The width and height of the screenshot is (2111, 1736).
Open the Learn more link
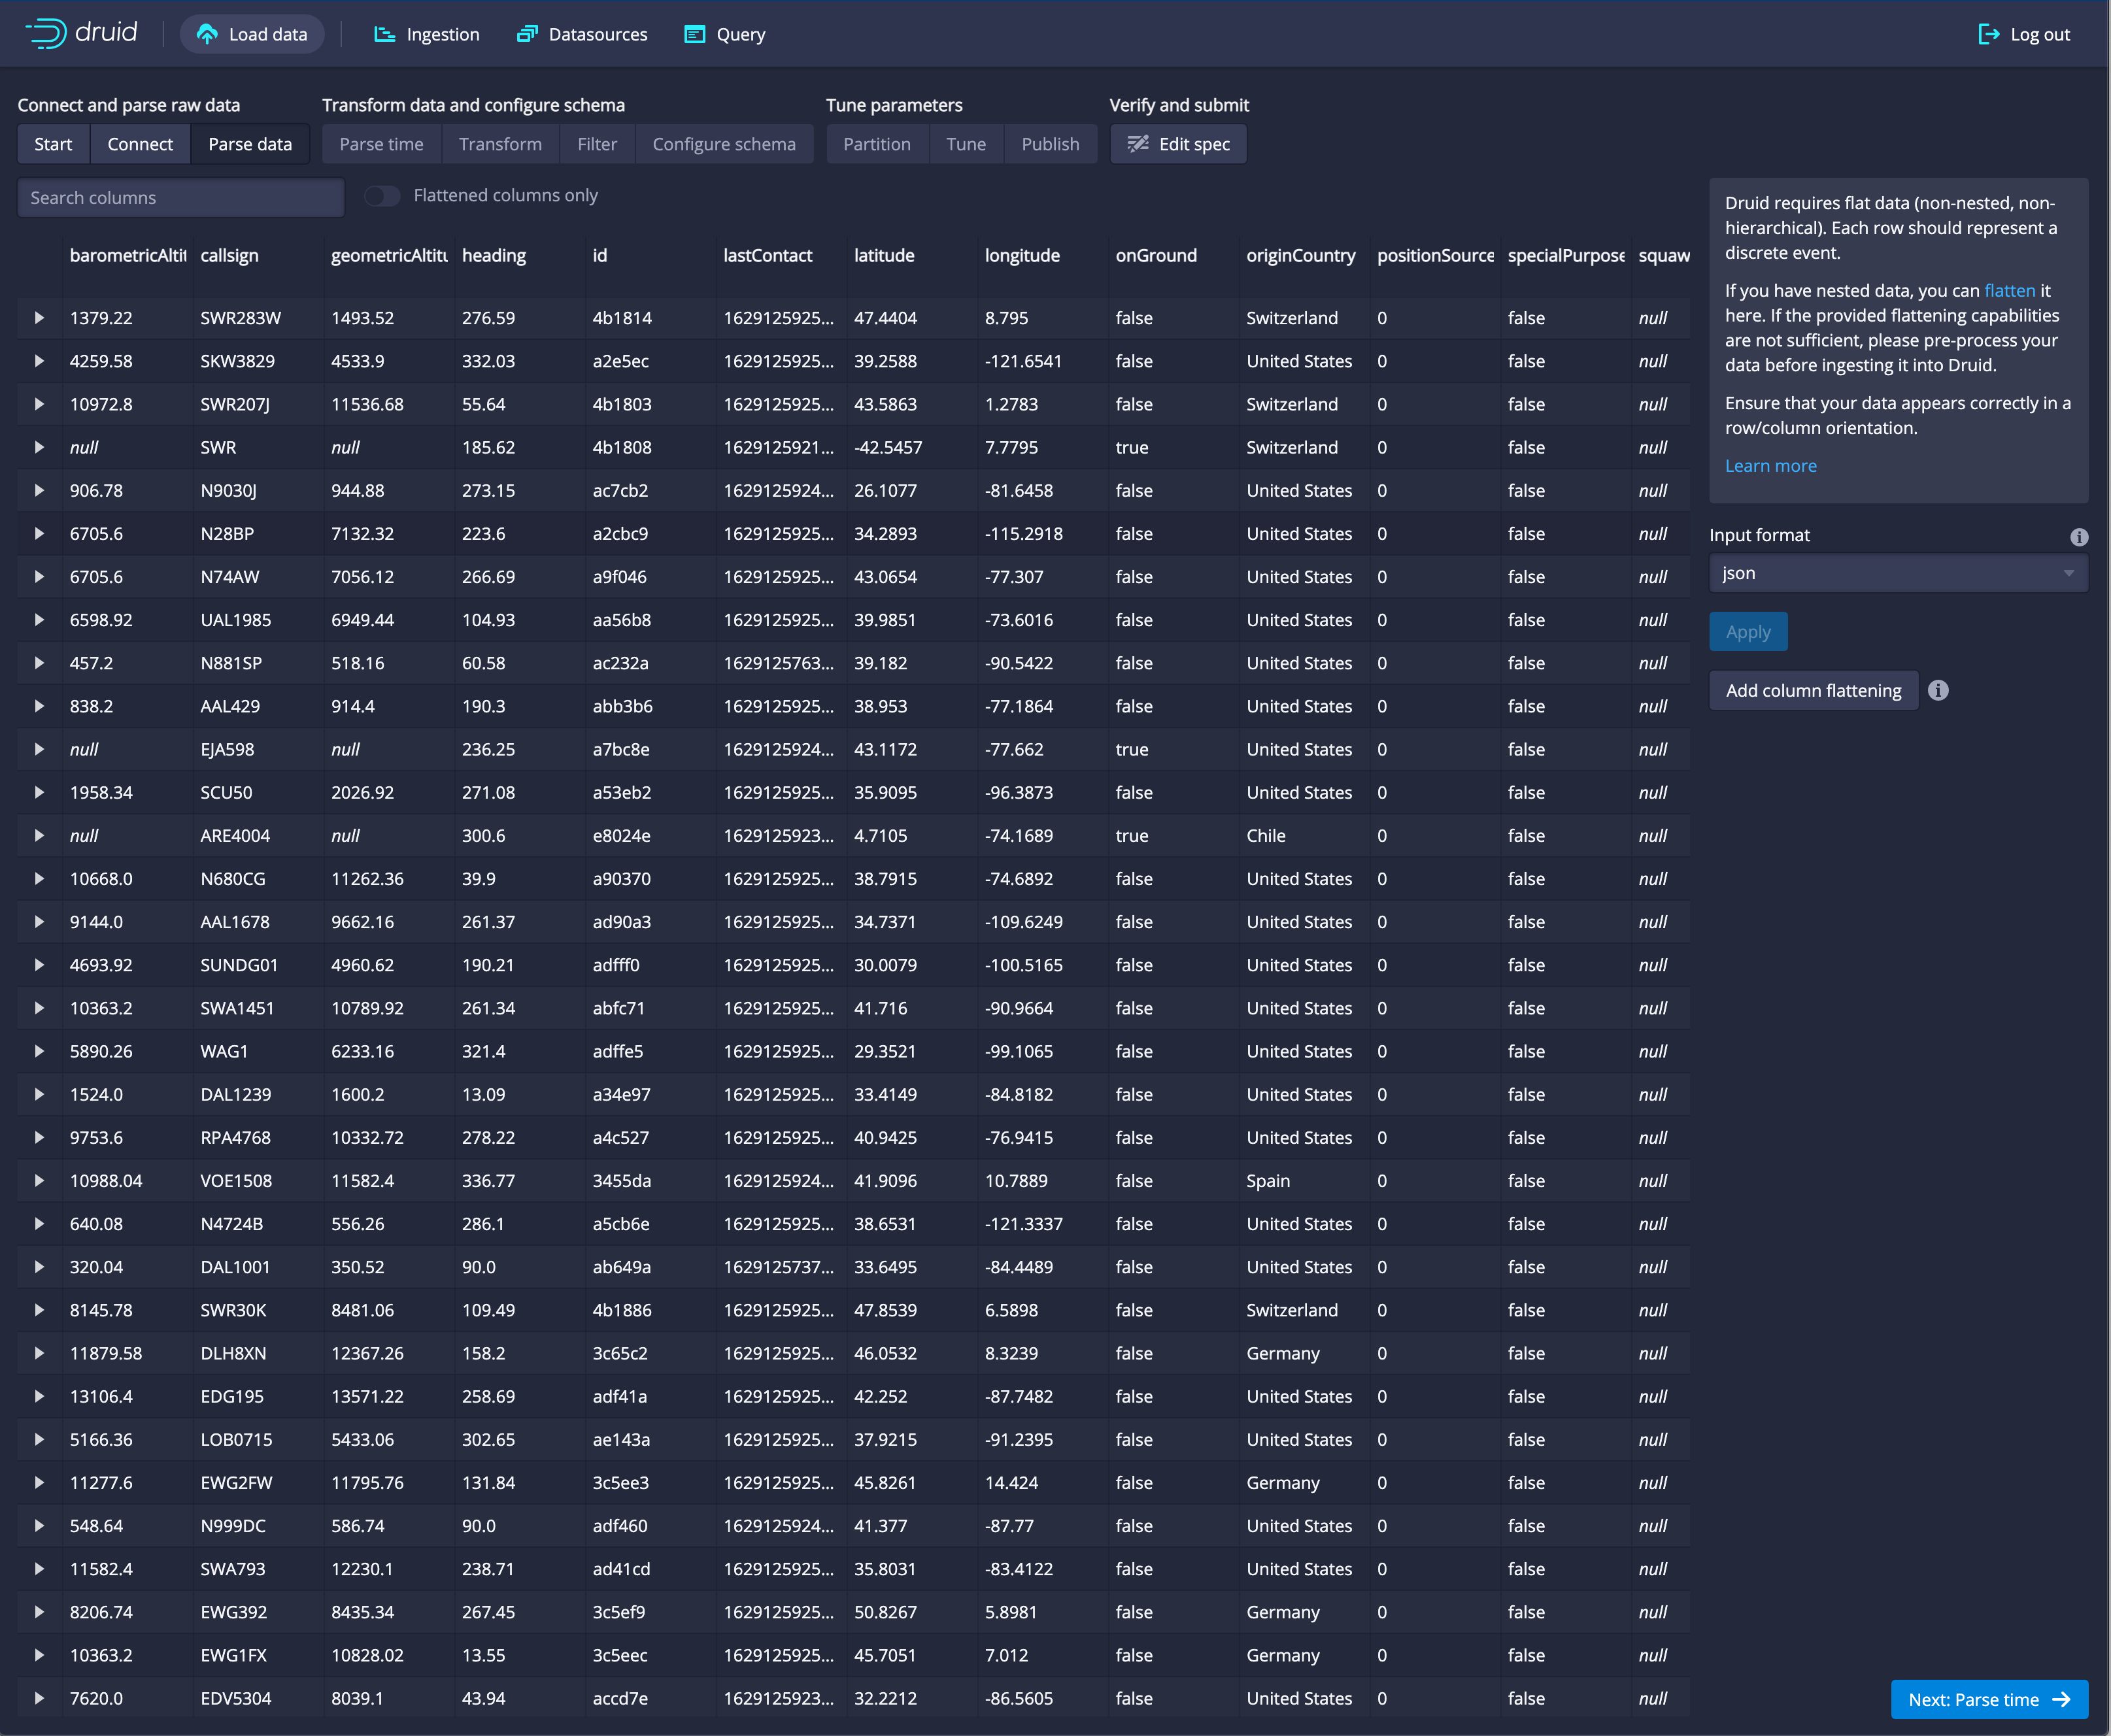1770,466
